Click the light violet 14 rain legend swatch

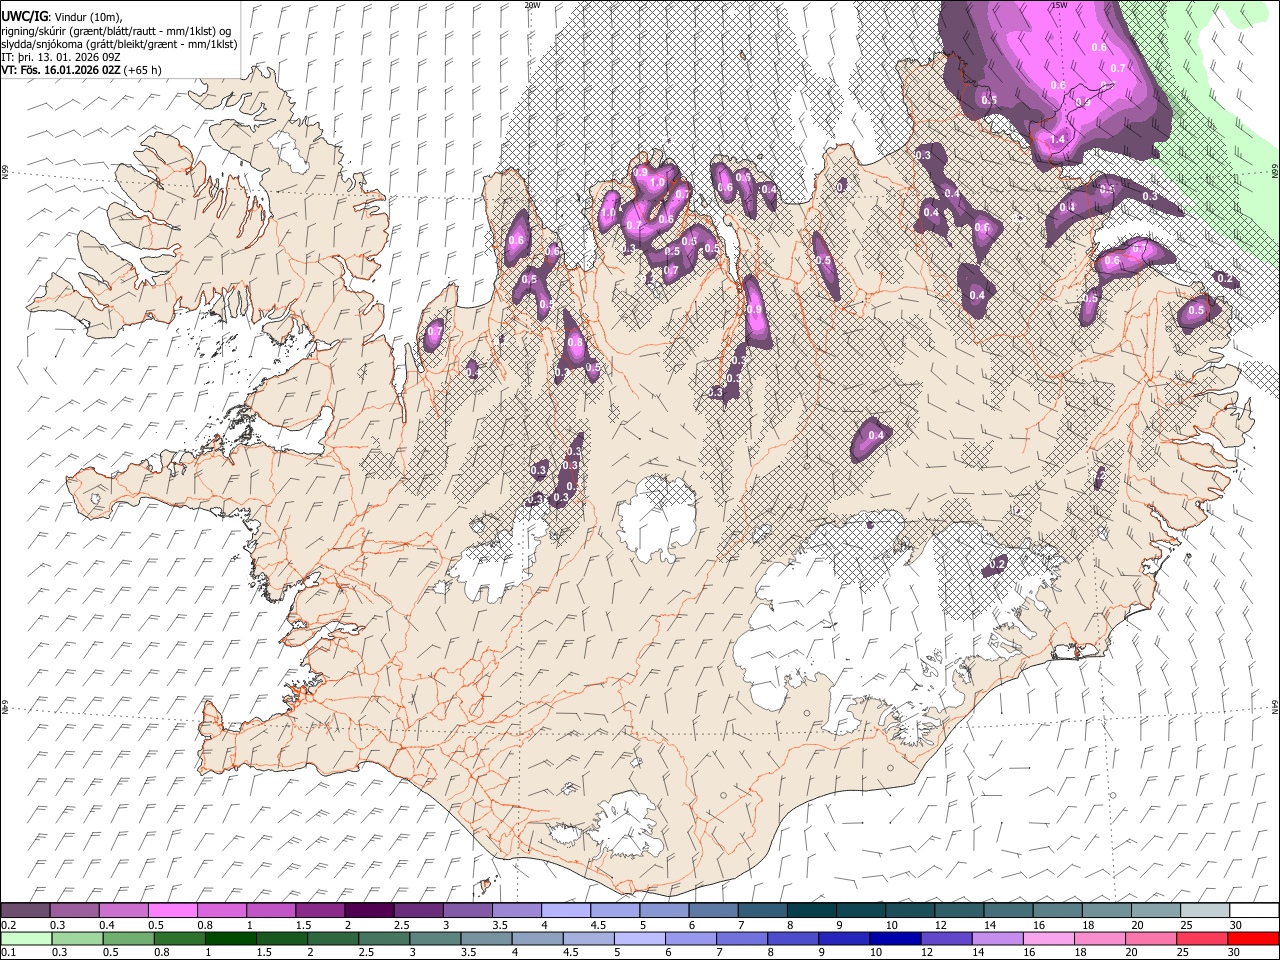[x=997, y=938]
